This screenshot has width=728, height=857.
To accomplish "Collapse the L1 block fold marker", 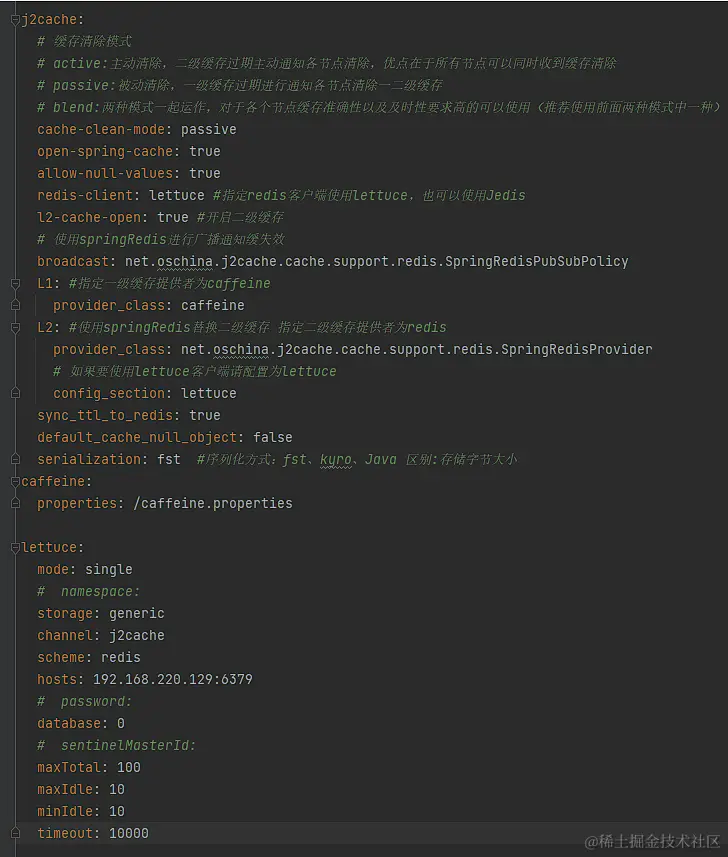I will point(15,284).
